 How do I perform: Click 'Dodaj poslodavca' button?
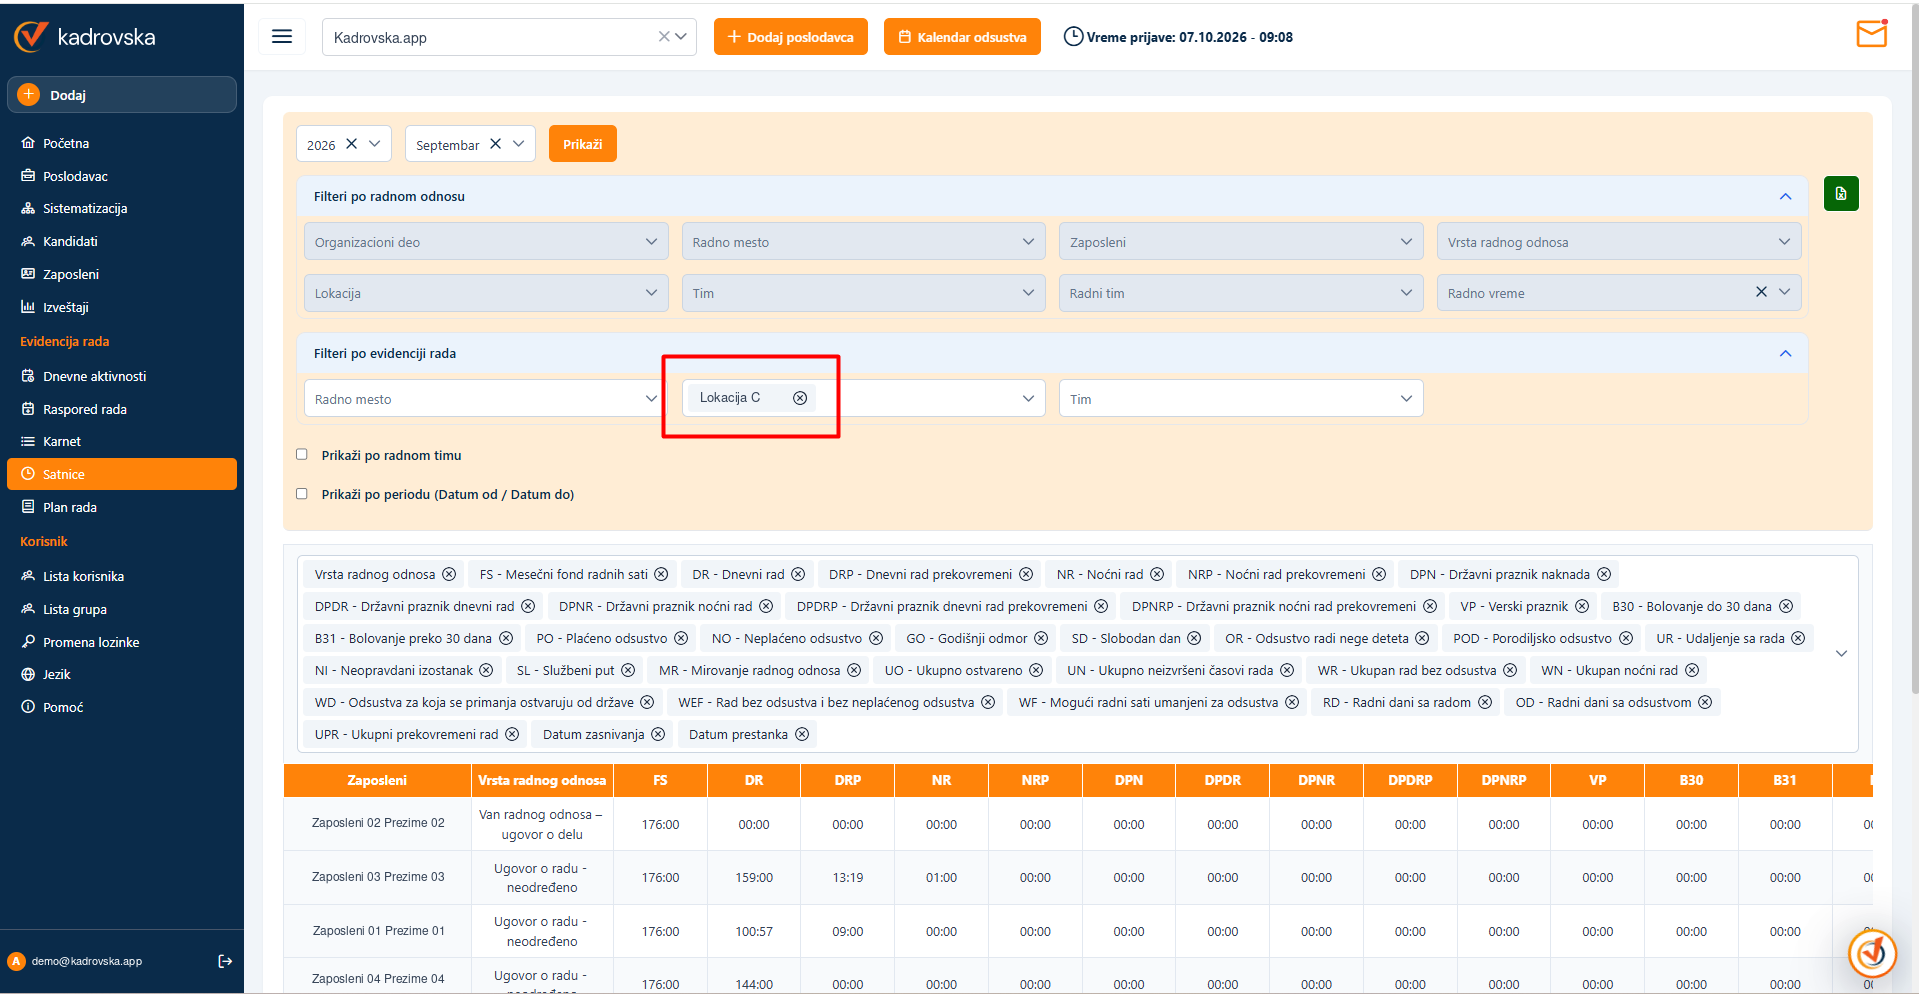pos(790,37)
